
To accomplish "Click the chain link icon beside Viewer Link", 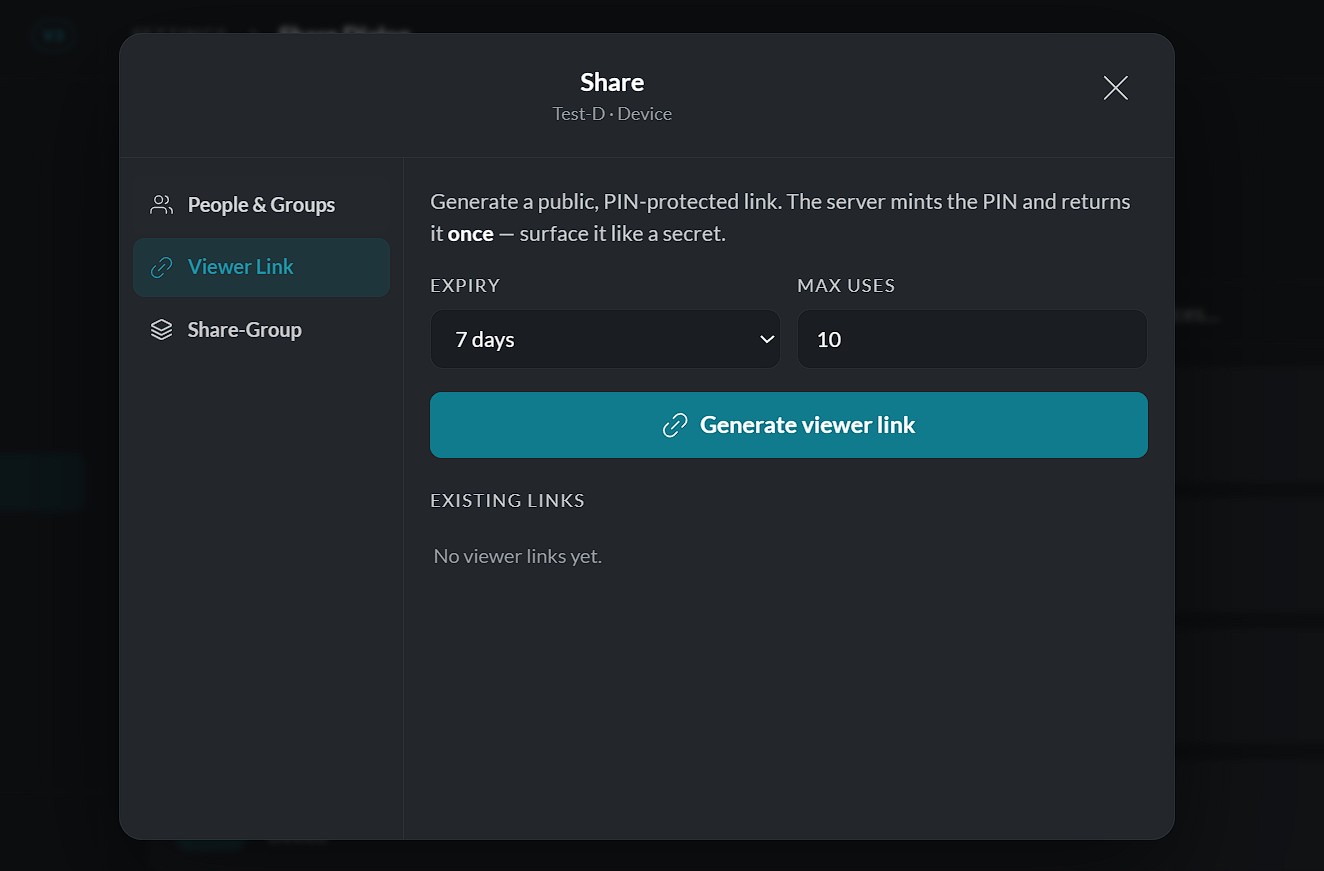I will pos(161,267).
